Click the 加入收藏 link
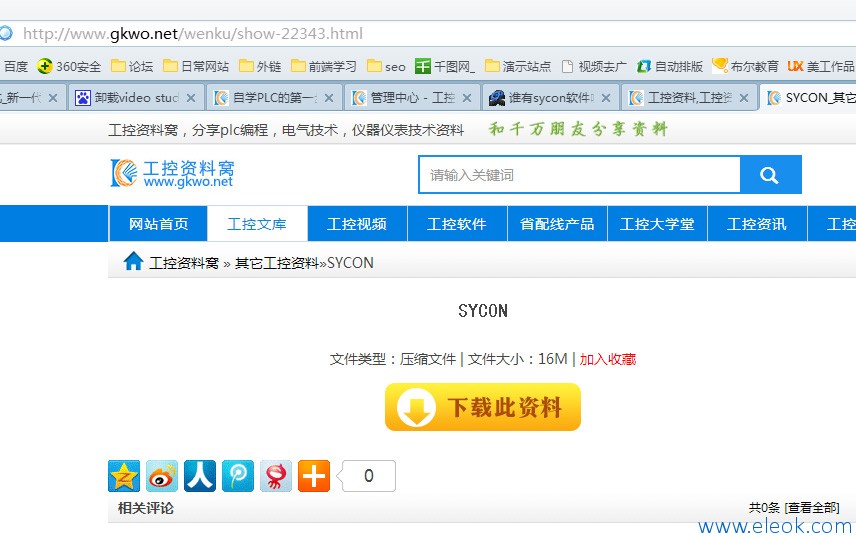 click(608, 359)
